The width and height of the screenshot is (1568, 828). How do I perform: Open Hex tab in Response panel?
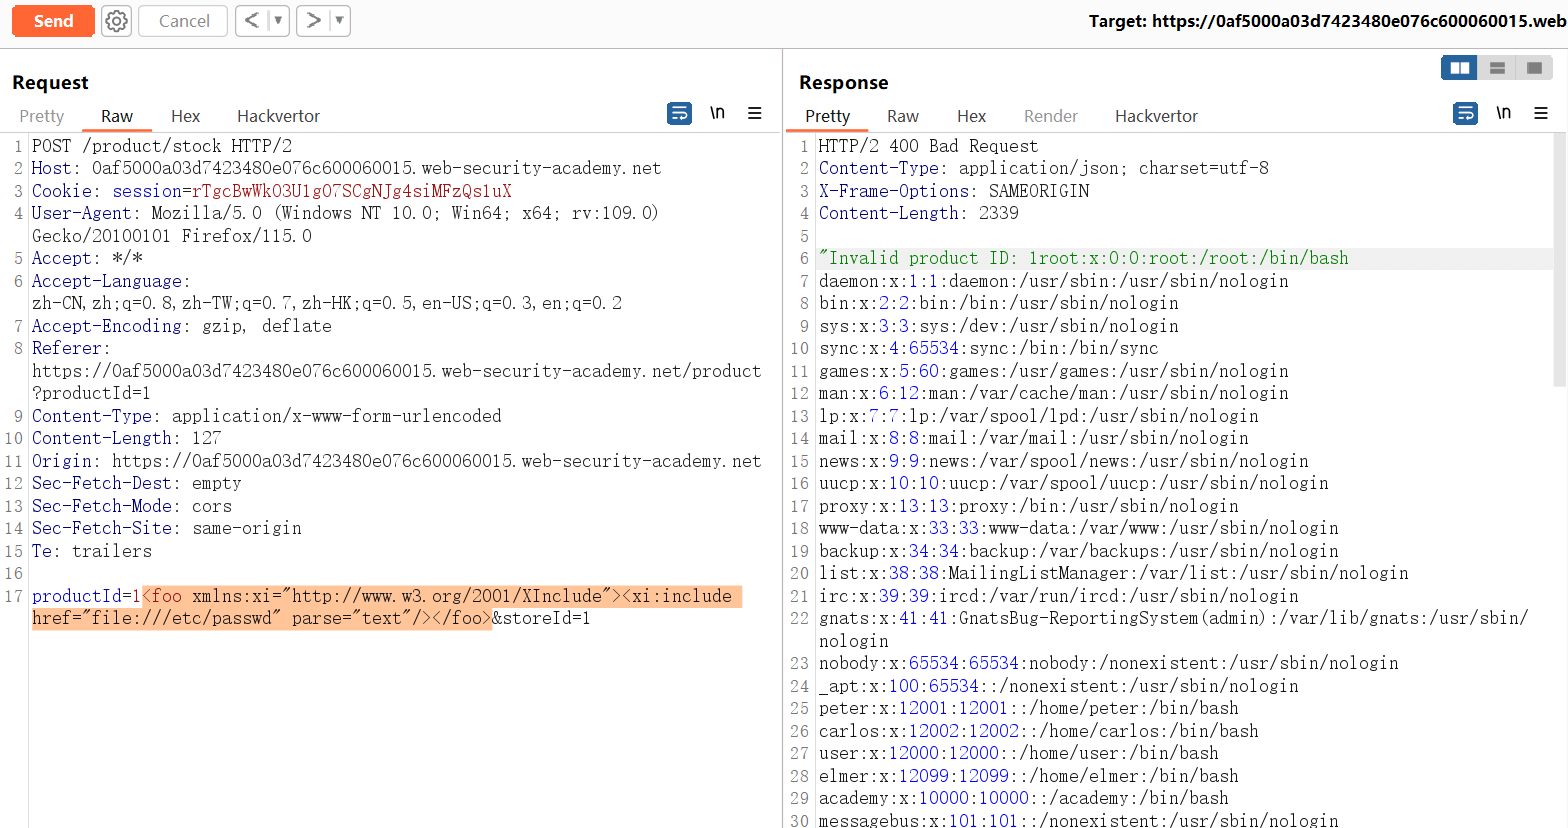pyautogui.click(x=971, y=116)
